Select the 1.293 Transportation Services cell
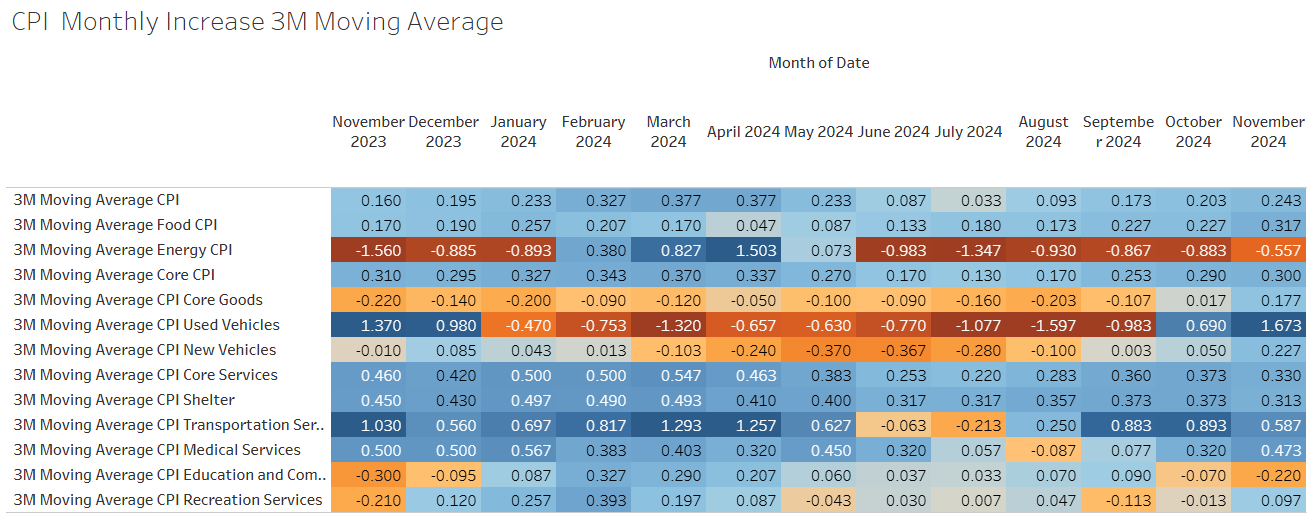Image resolution: width=1316 pixels, height=531 pixels. click(x=668, y=425)
